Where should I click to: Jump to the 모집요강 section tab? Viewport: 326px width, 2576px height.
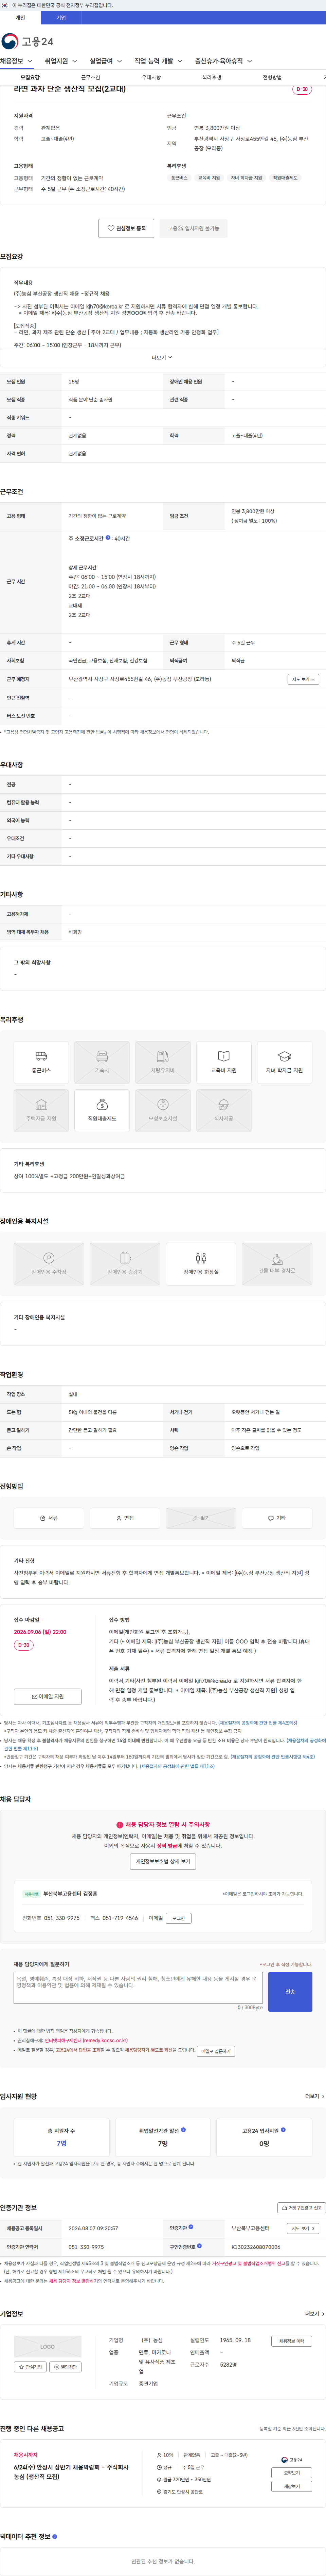(30, 77)
